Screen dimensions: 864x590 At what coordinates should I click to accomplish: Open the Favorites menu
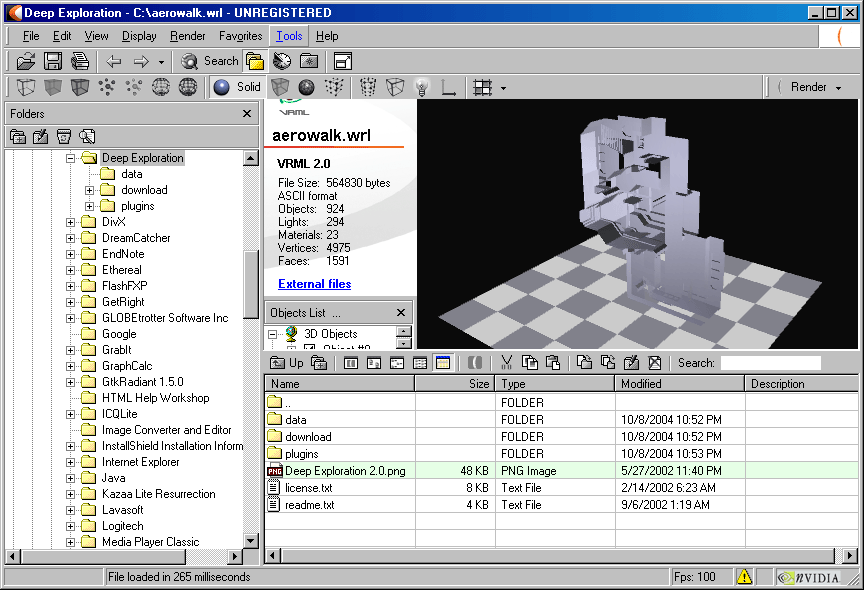coord(241,36)
